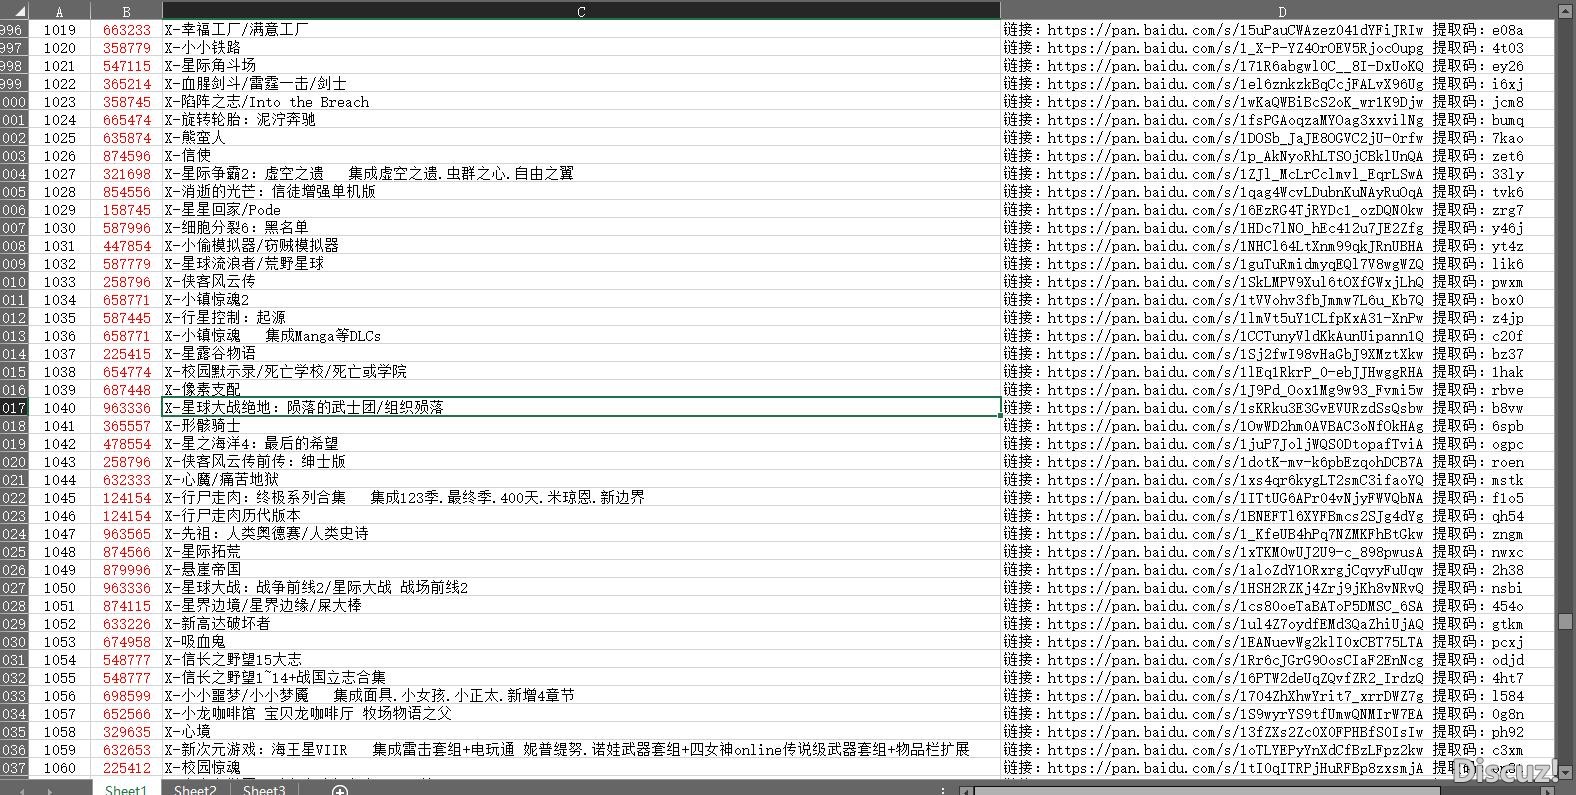Click cell X-先祖:人类奥德赛/人类史诗

click(581, 534)
